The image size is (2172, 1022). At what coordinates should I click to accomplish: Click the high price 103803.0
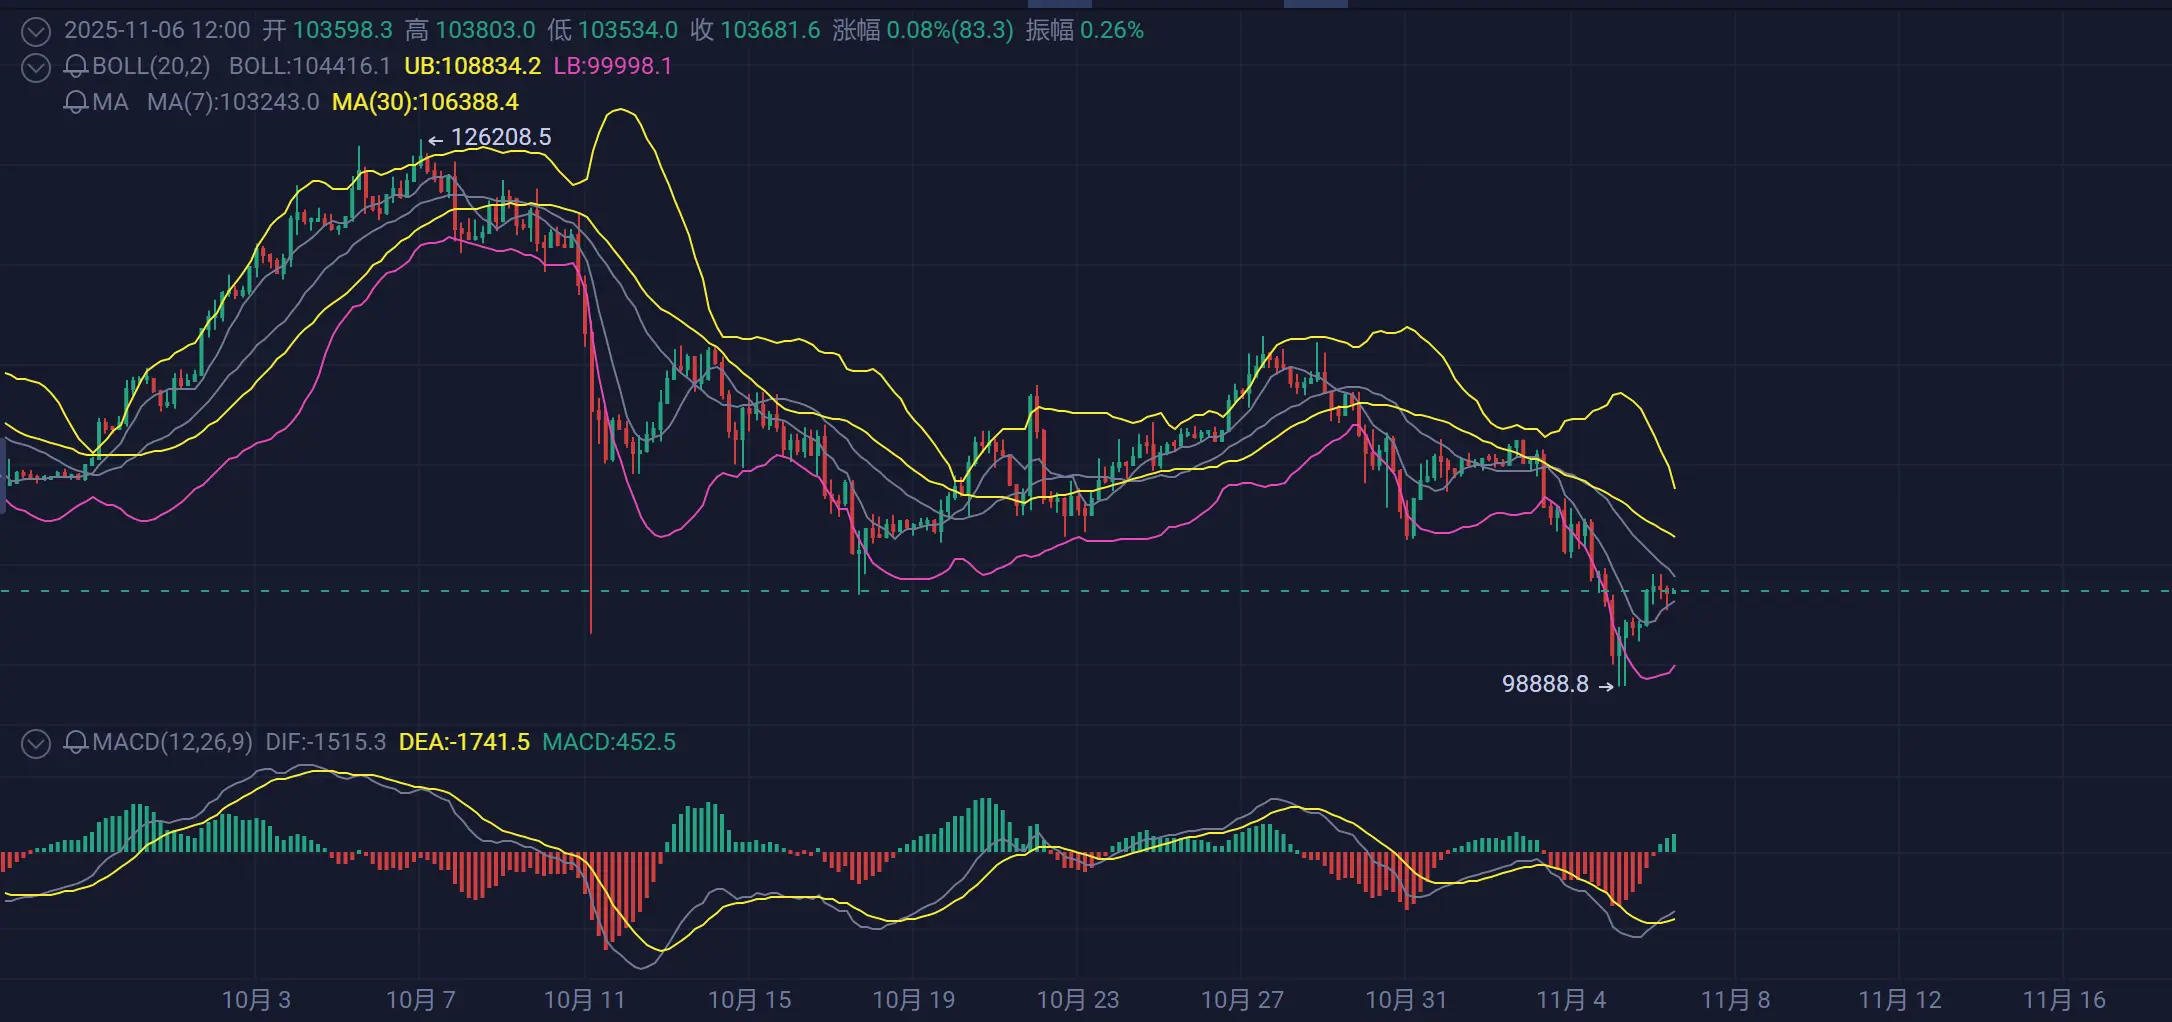coord(485,30)
